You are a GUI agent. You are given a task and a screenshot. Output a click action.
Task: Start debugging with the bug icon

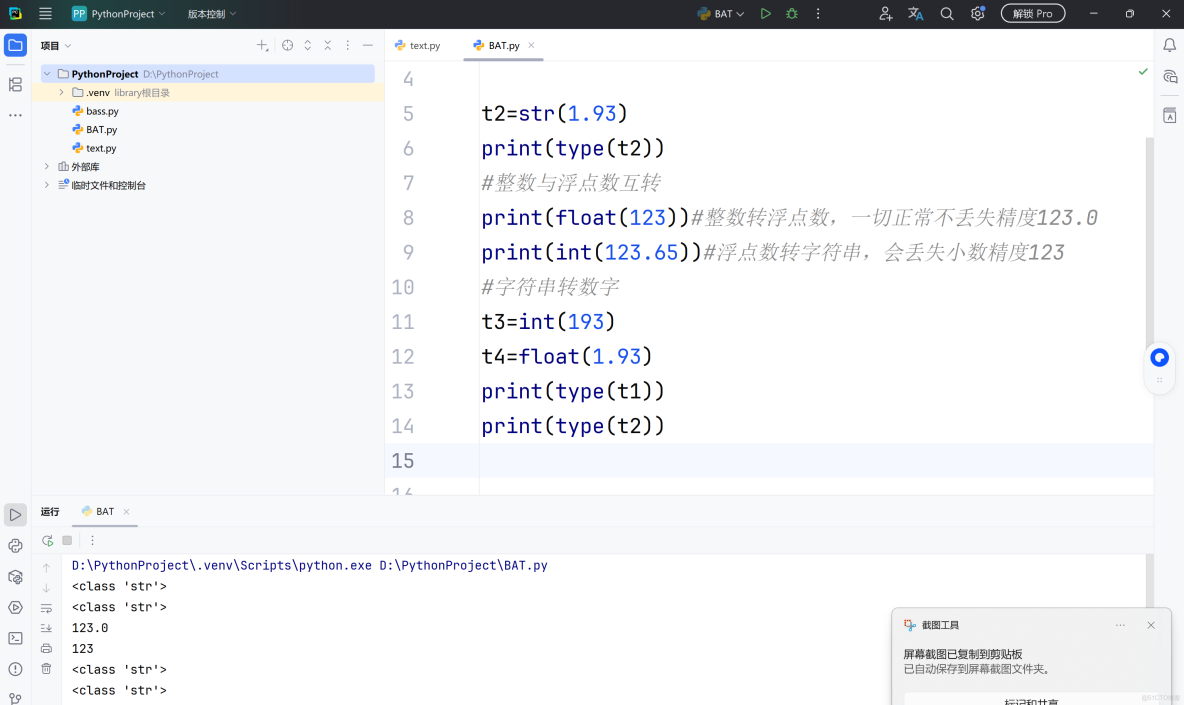[x=791, y=13]
